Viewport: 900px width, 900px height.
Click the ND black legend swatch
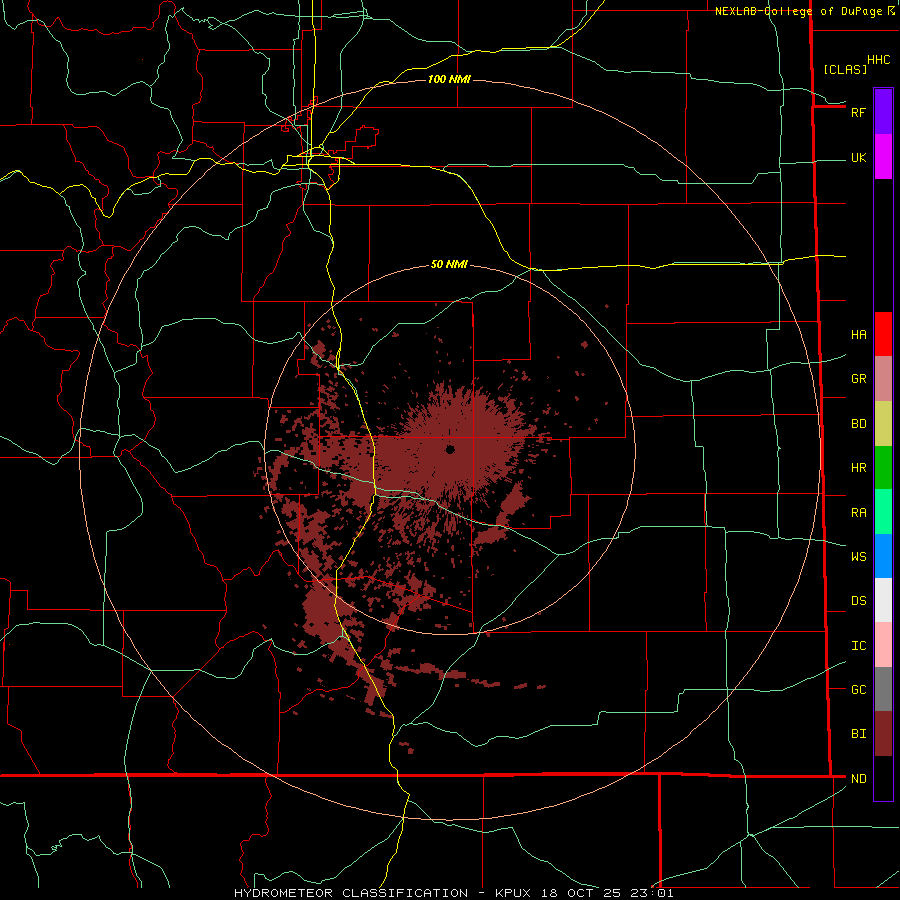click(x=883, y=778)
